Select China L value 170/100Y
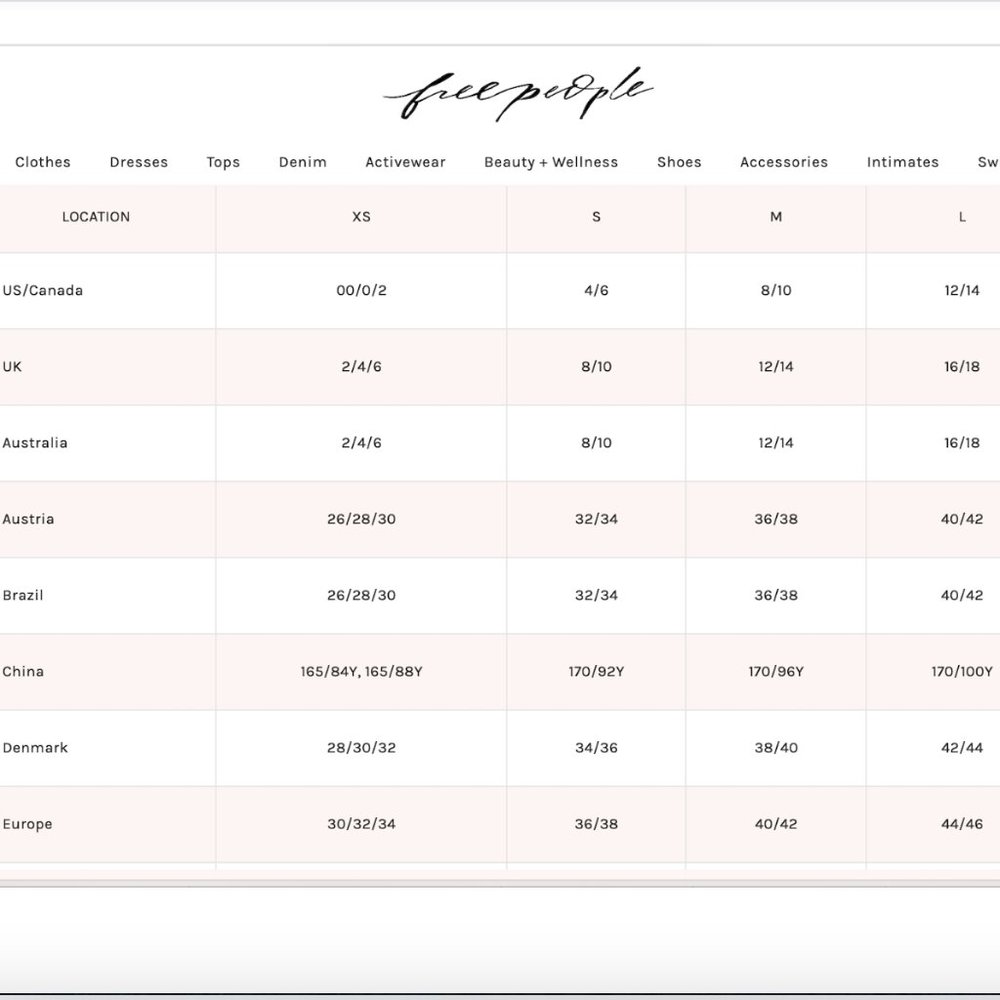1000x1000 pixels. (x=962, y=672)
